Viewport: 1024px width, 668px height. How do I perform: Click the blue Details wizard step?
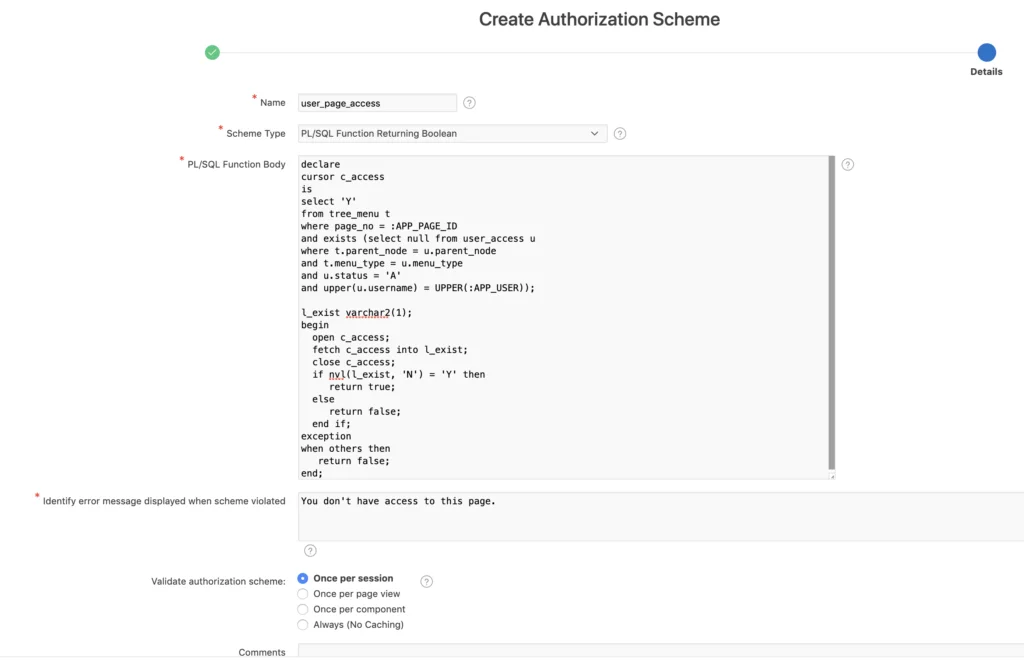pyautogui.click(x=986, y=52)
